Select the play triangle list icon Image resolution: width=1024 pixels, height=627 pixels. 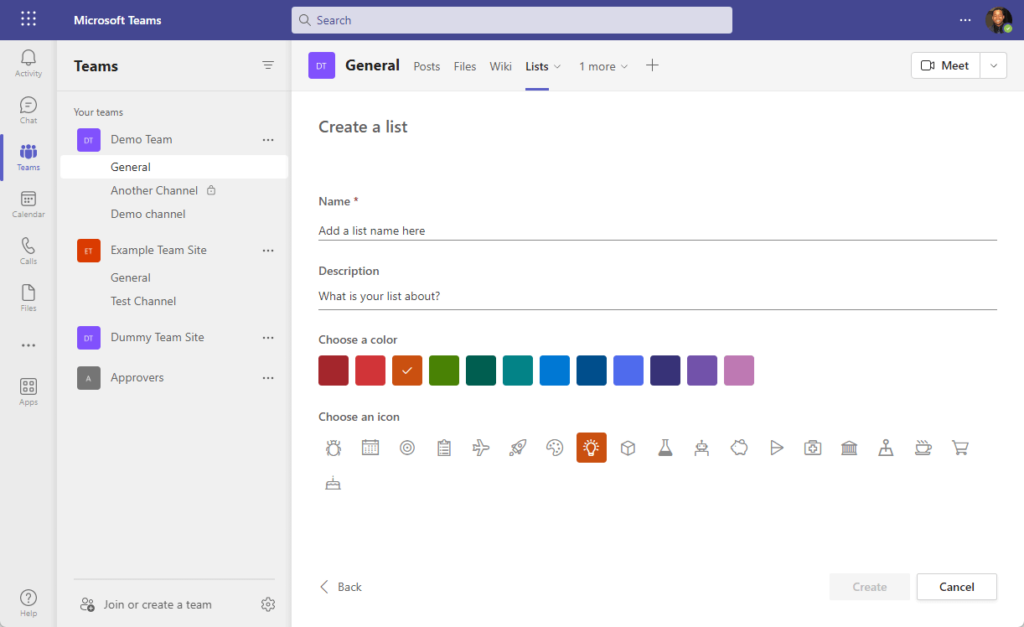776,447
